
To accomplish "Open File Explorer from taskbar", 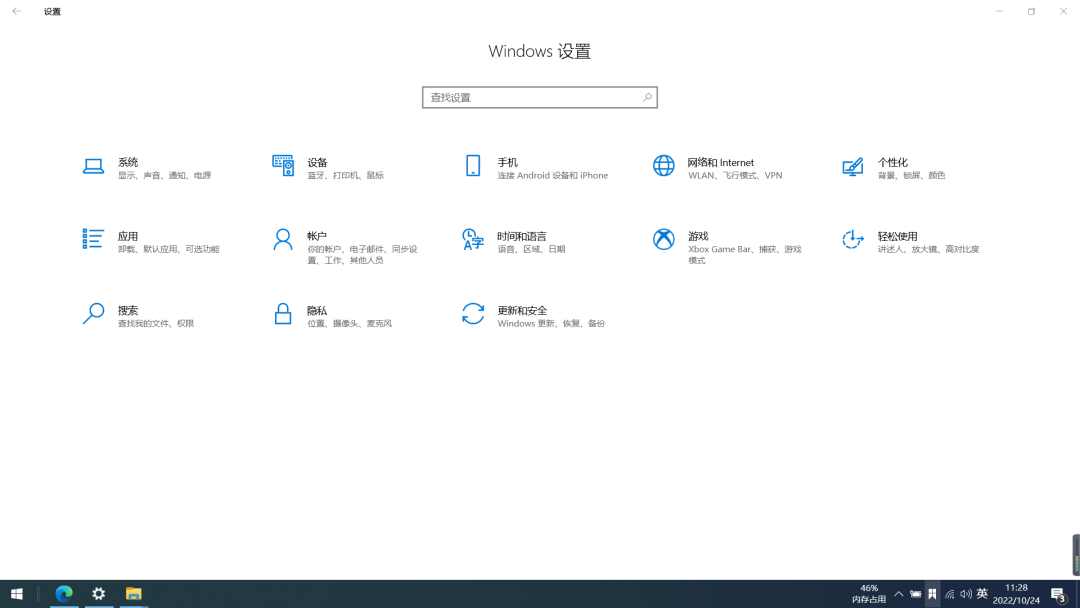I will tap(134, 594).
